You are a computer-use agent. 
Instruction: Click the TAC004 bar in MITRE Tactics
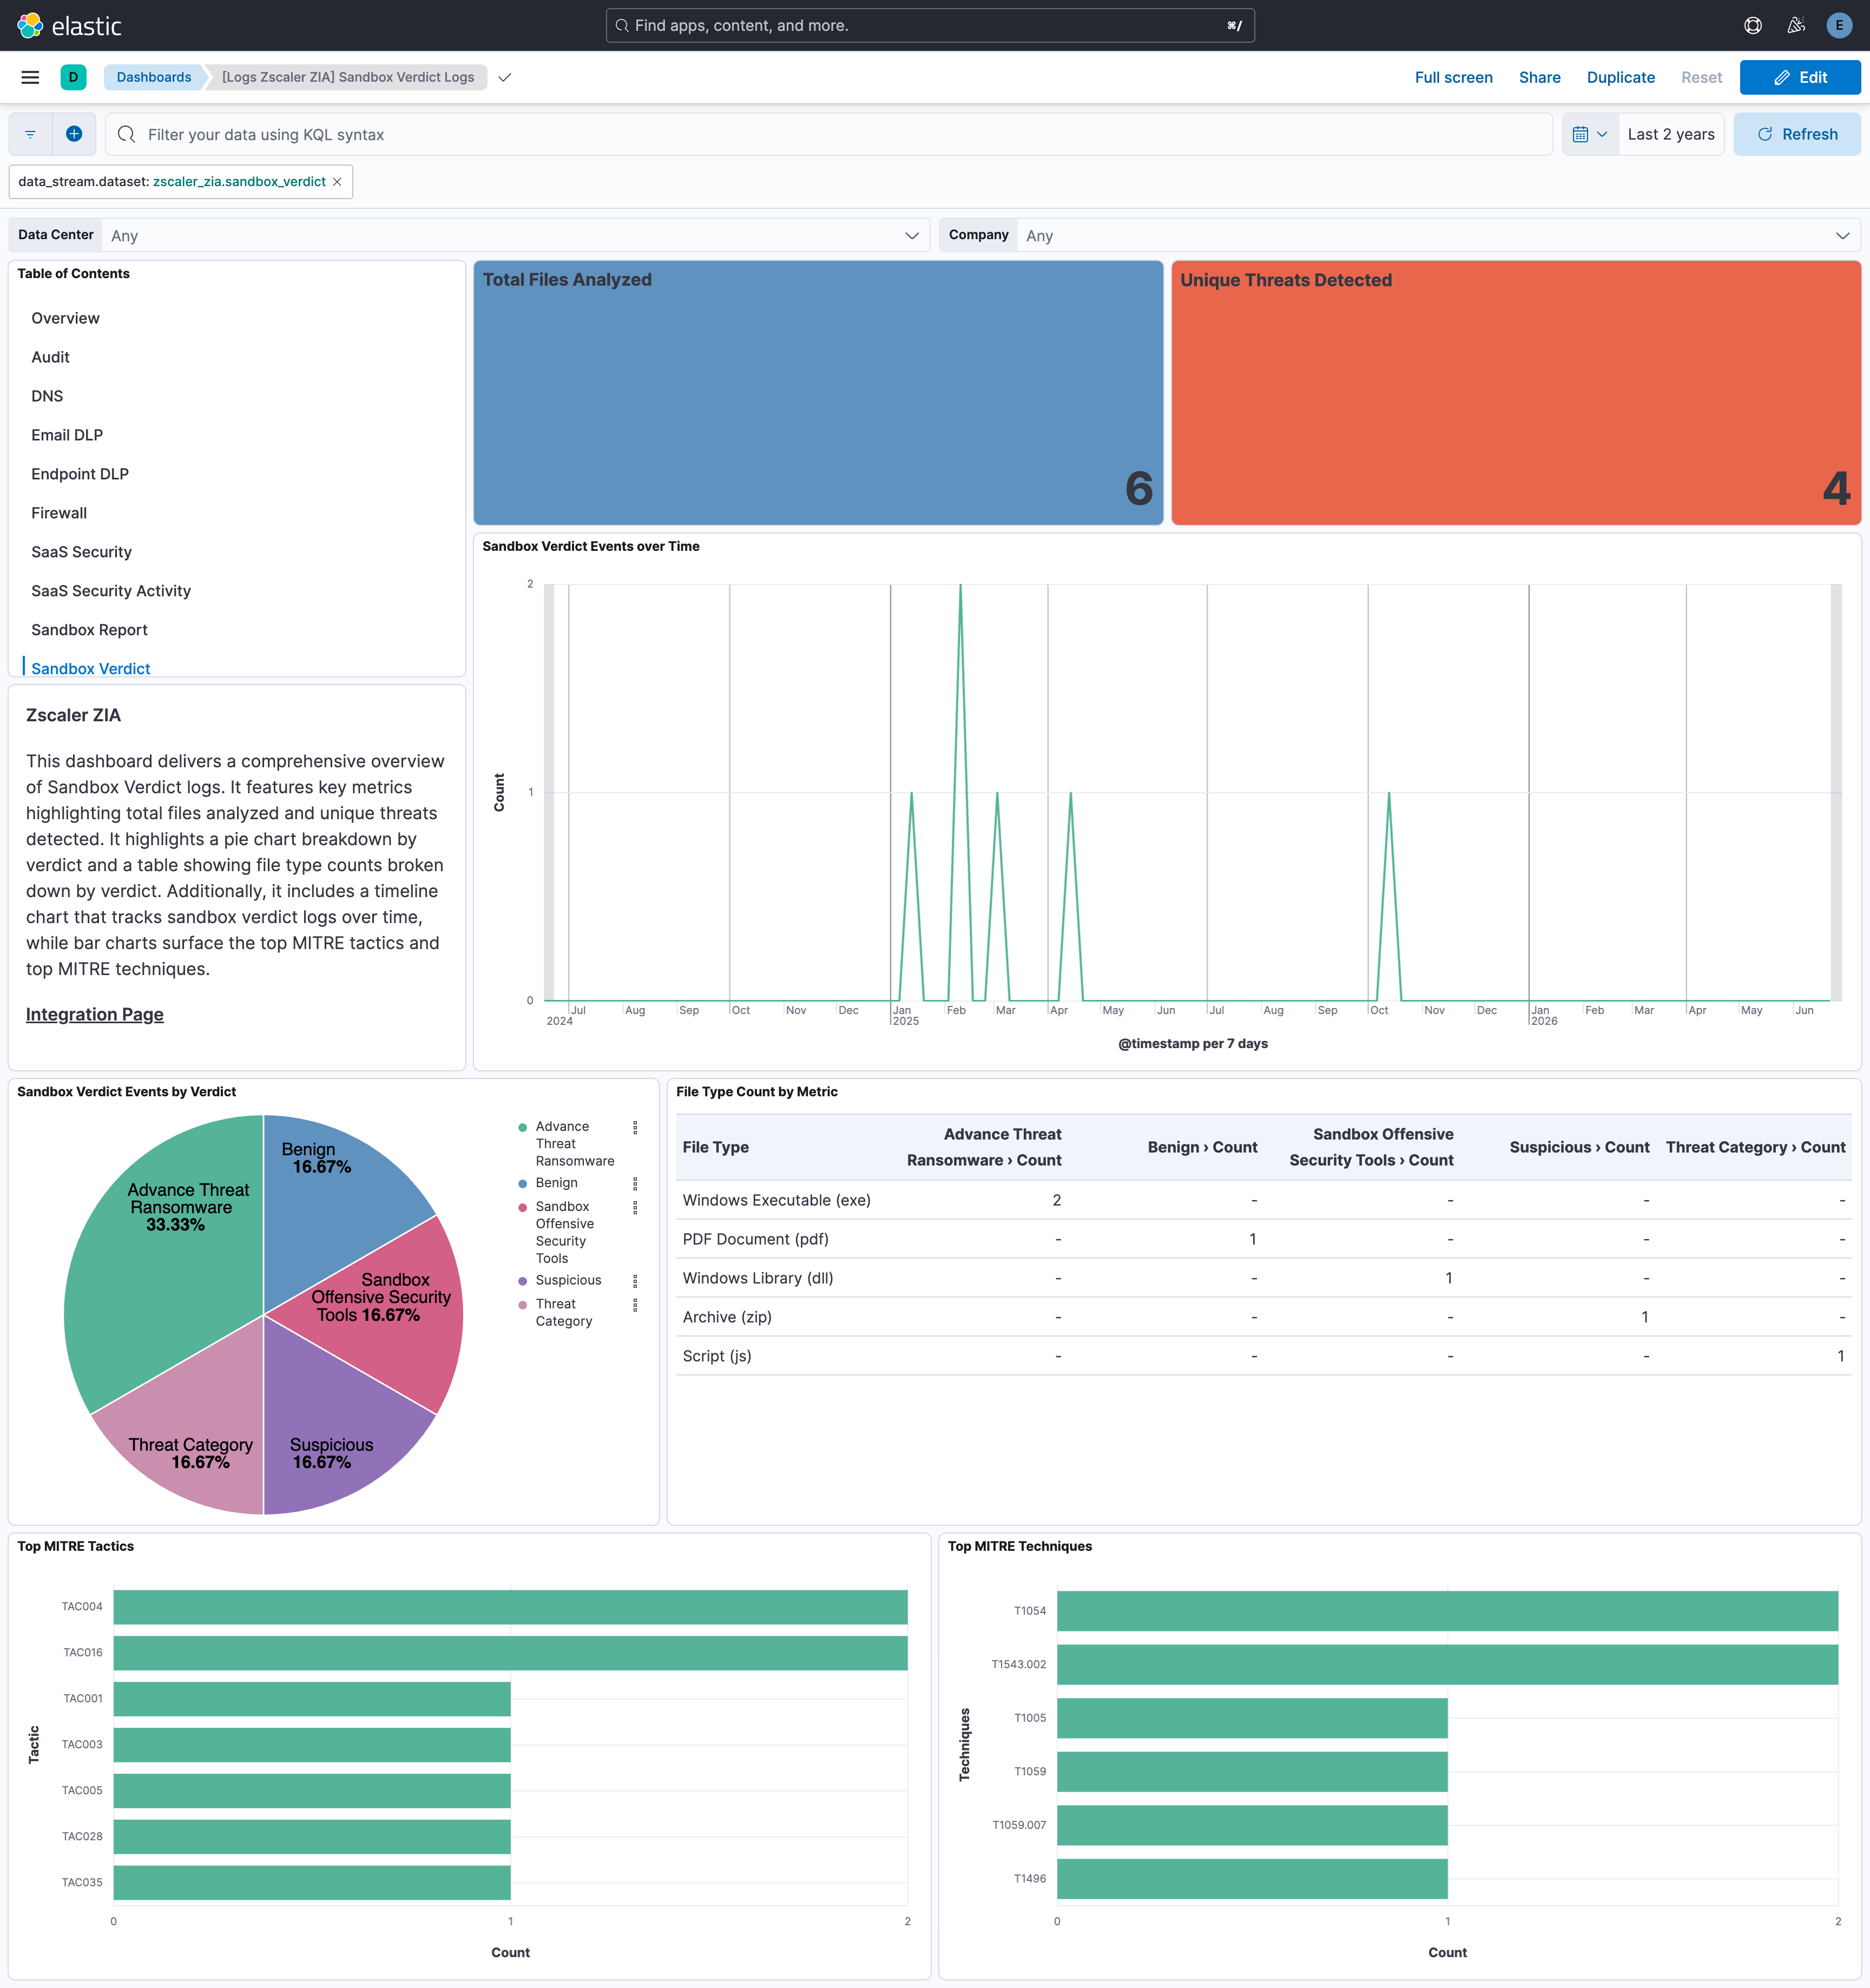click(x=510, y=1607)
